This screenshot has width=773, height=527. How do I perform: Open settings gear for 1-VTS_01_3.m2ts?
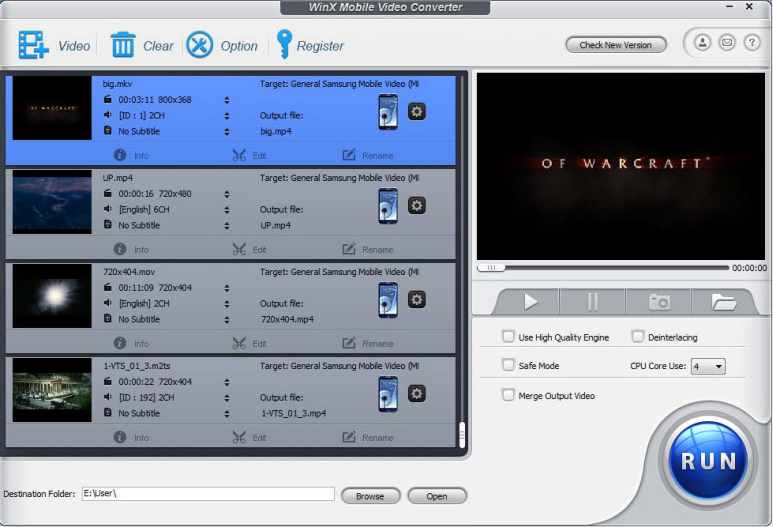pyautogui.click(x=417, y=393)
